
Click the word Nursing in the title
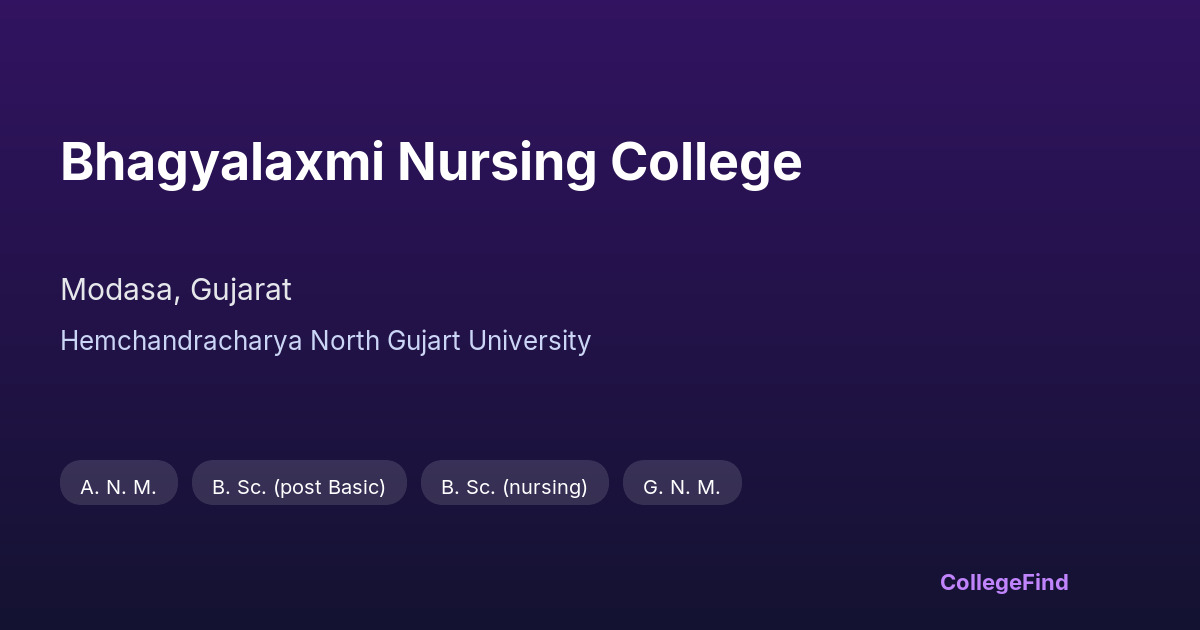(x=496, y=162)
